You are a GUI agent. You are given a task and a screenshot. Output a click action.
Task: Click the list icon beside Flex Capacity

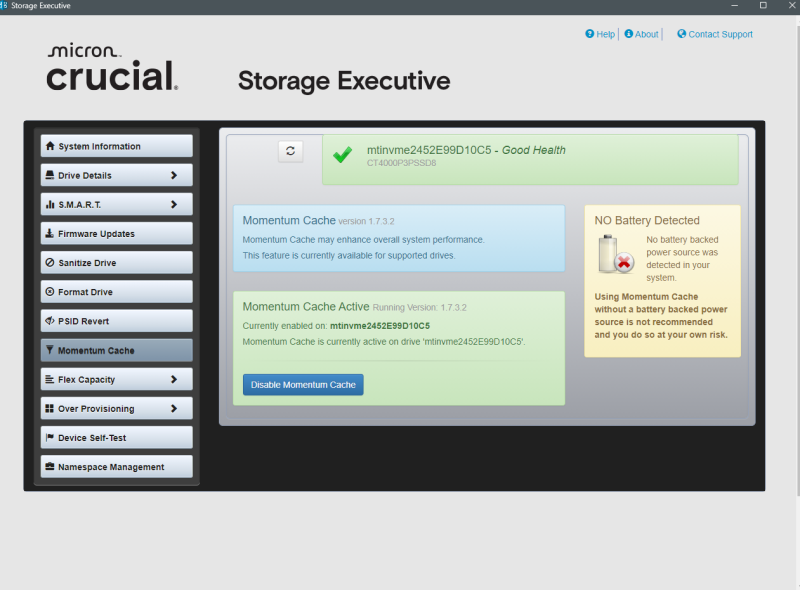click(49, 379)
